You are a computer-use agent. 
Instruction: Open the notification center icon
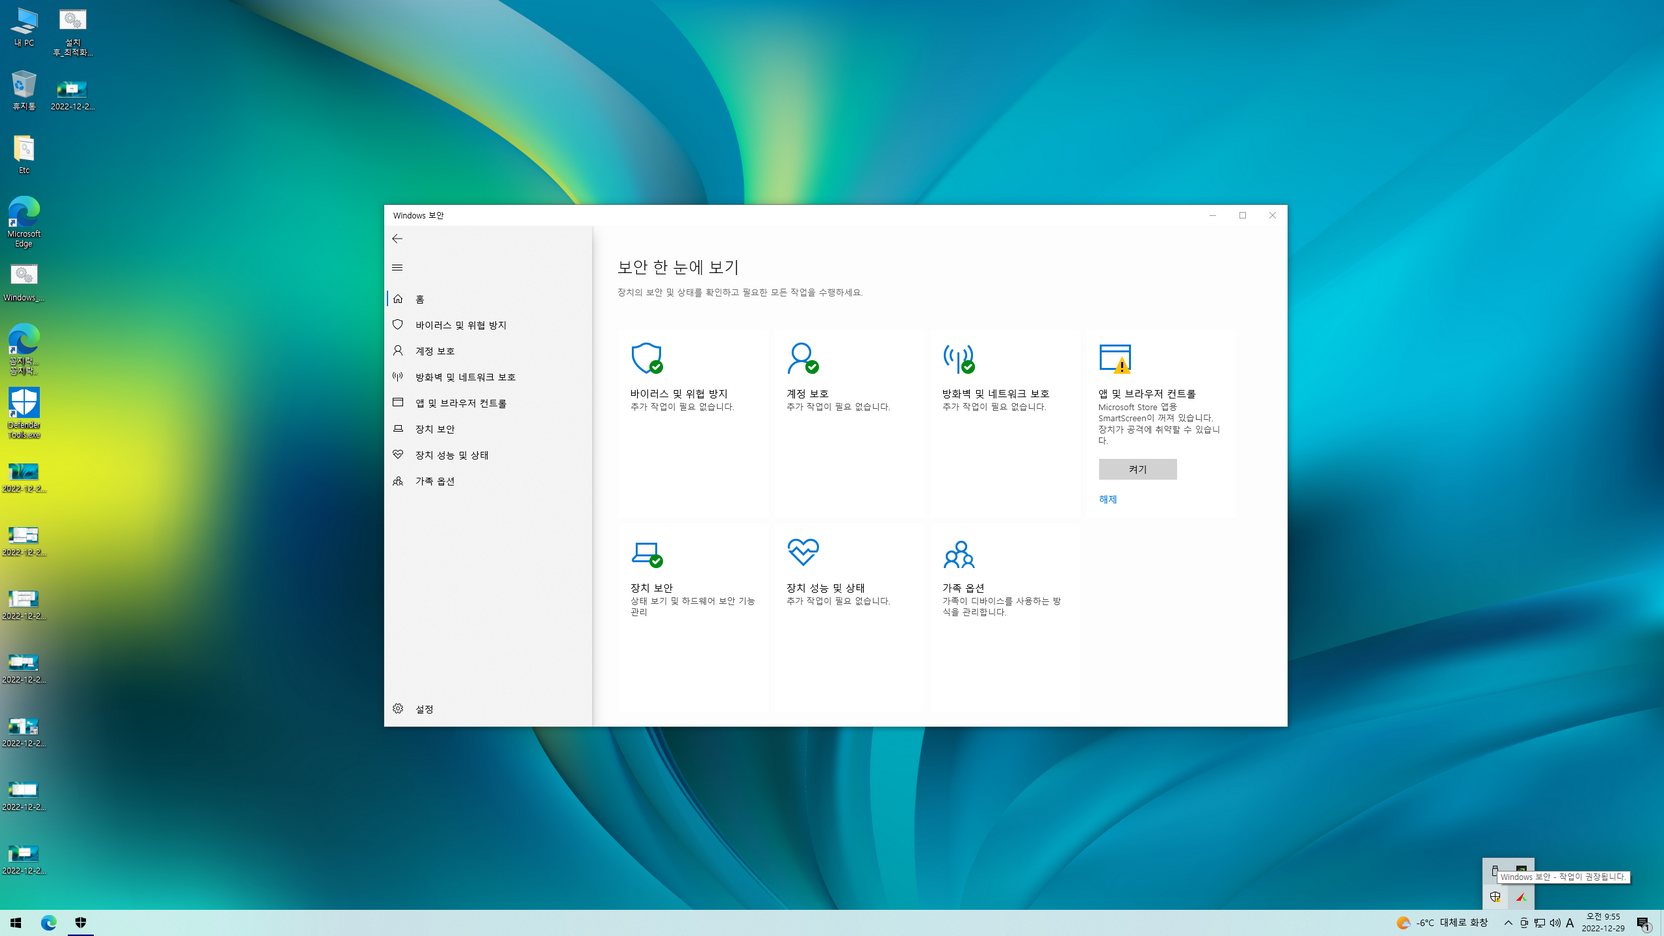(x=1644, y=923)
